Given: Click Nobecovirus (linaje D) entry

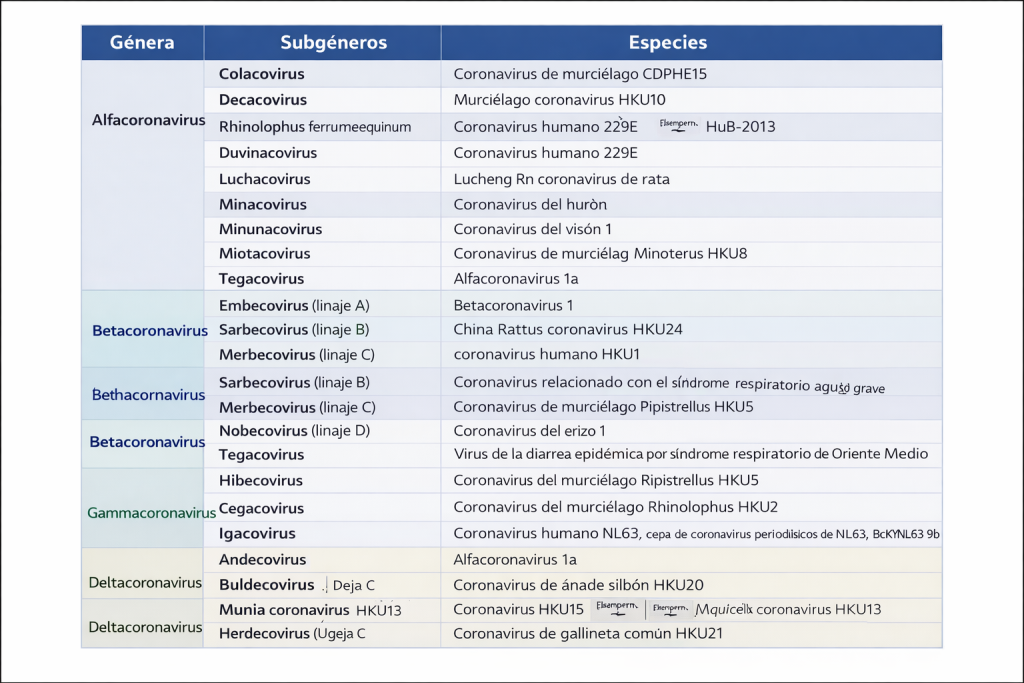Looking at the screenshot, I should 294,431.
